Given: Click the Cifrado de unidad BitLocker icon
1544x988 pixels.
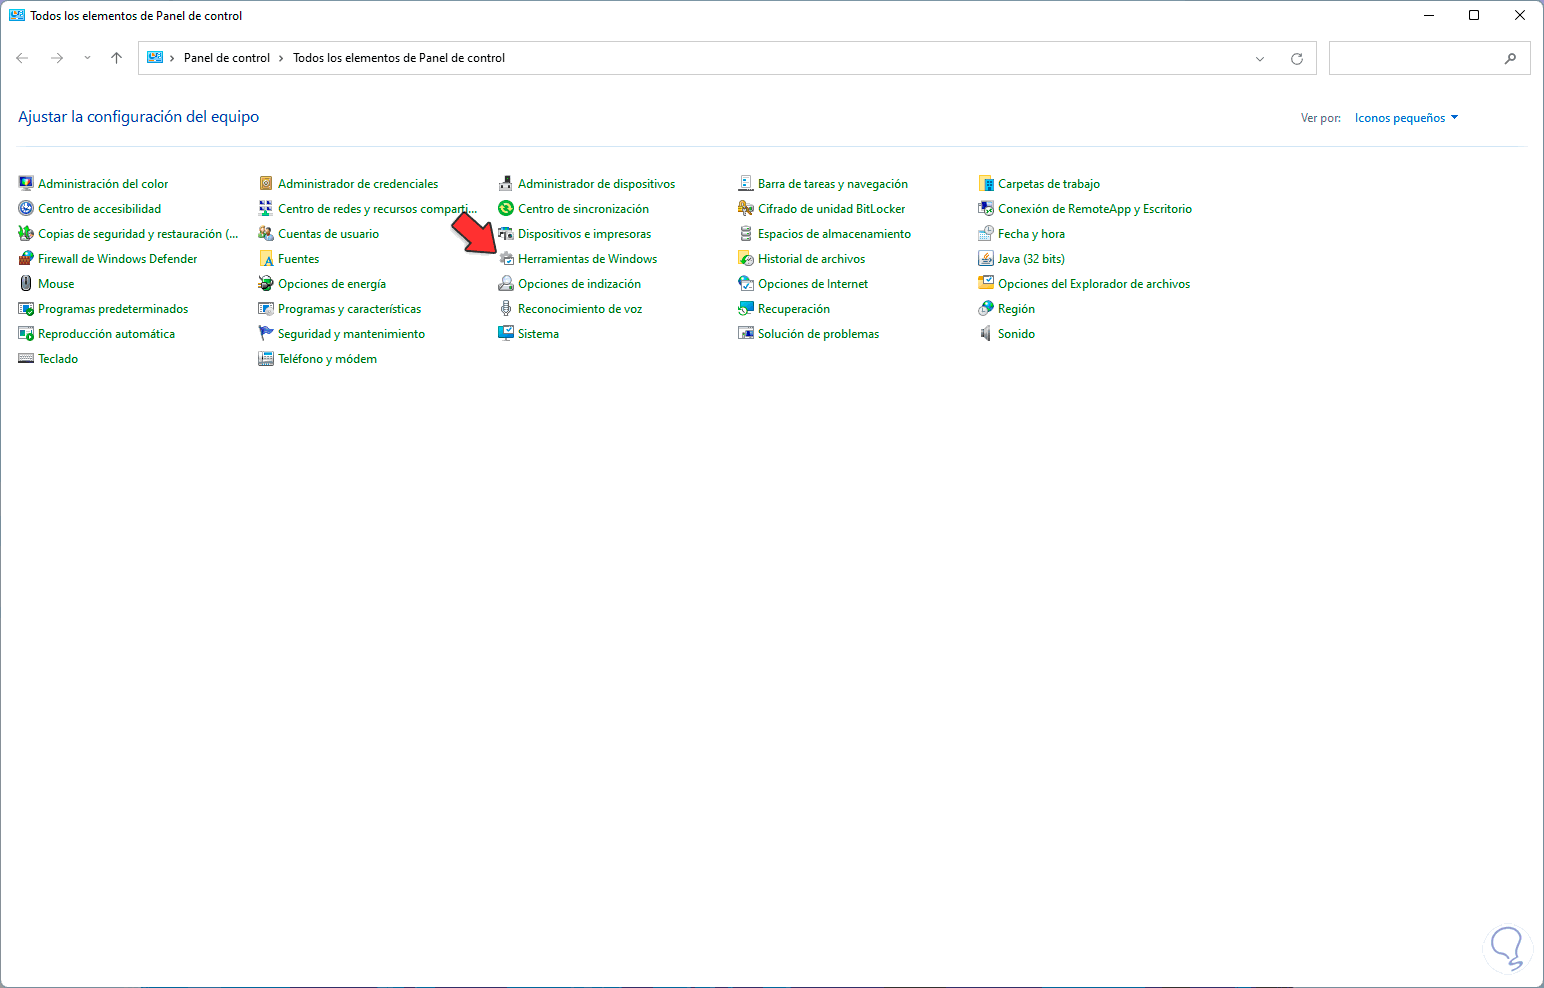Looking at the screenshot, I should (x=746, y=208).
